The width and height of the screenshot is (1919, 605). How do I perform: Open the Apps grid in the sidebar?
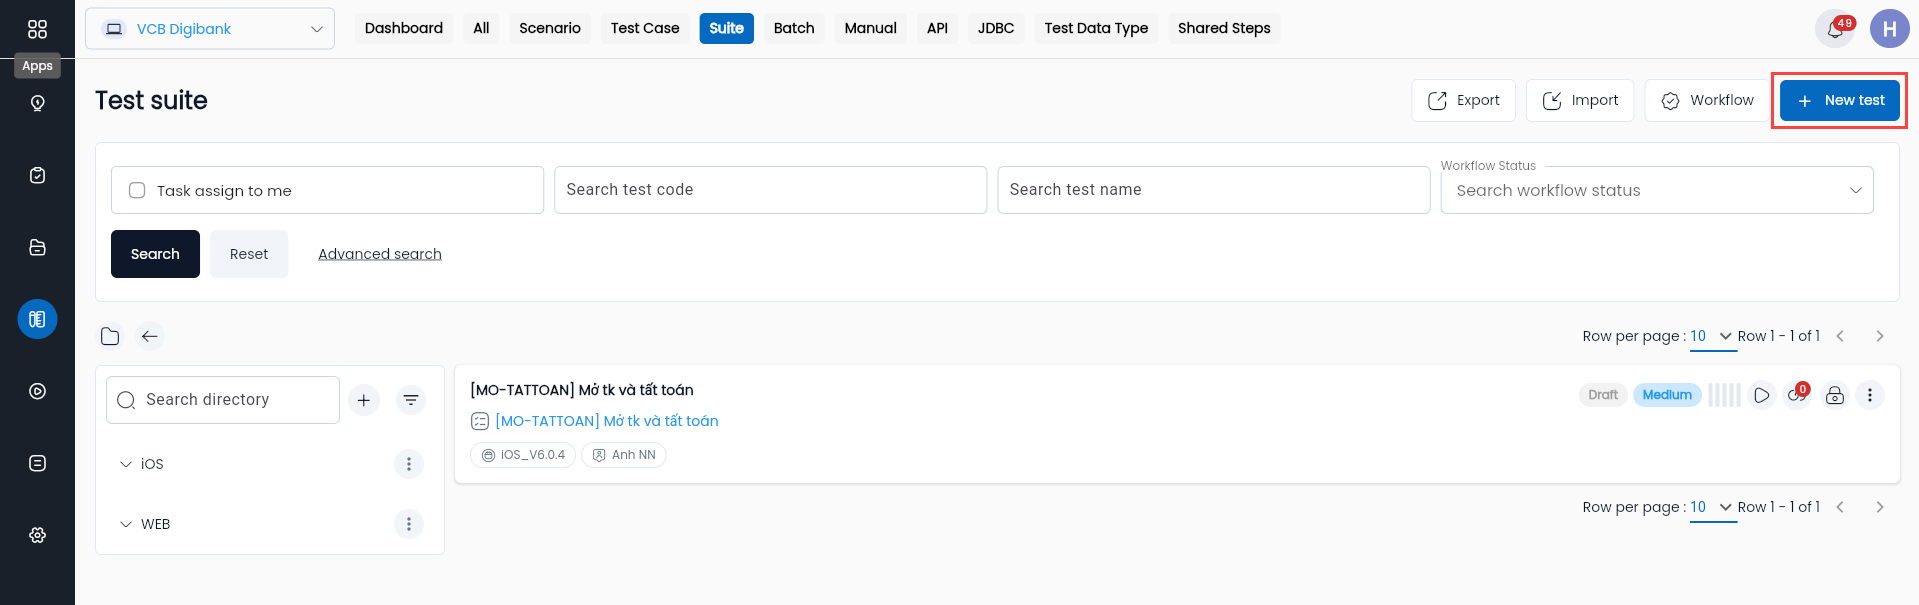(x=37, y=29)
